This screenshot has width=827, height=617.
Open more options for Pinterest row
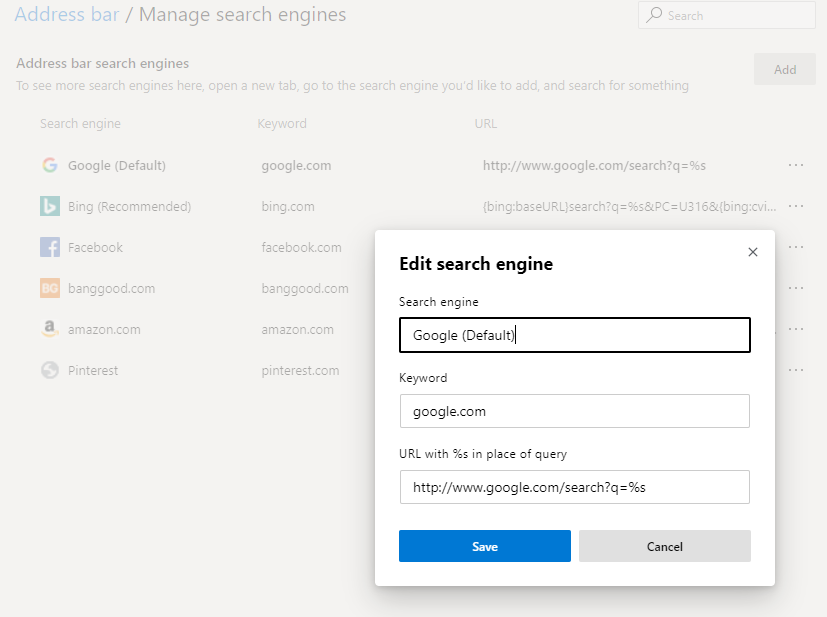pyautogui.click(x=795, y=370)
